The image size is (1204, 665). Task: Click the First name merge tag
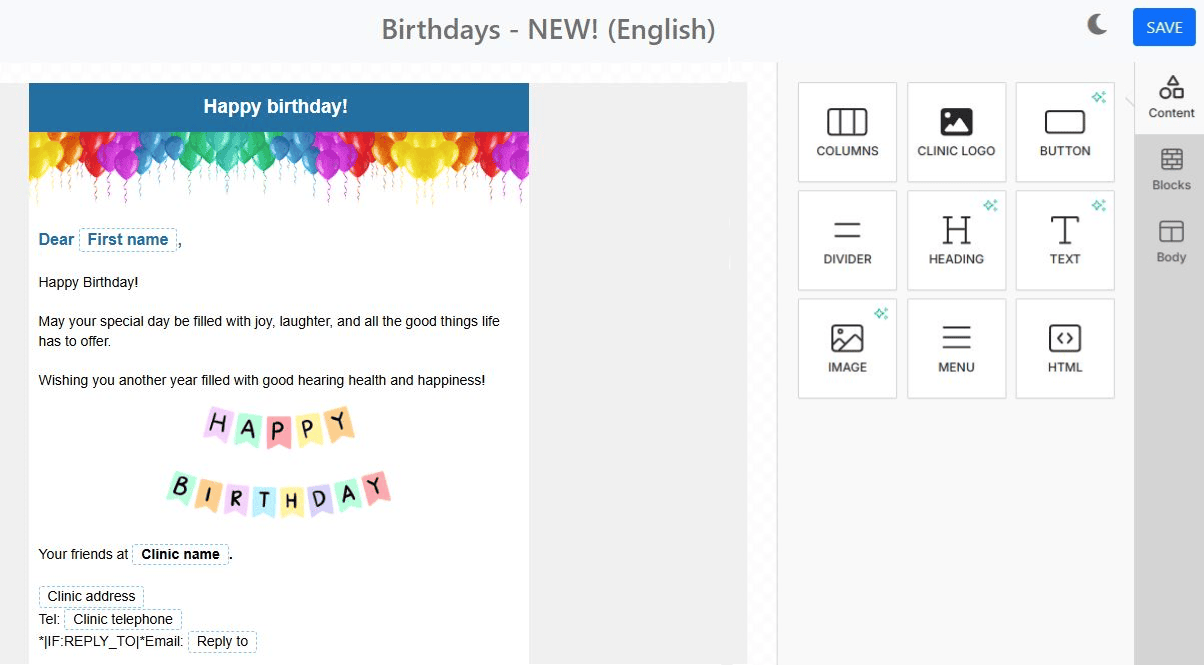[x=128, y=240]
